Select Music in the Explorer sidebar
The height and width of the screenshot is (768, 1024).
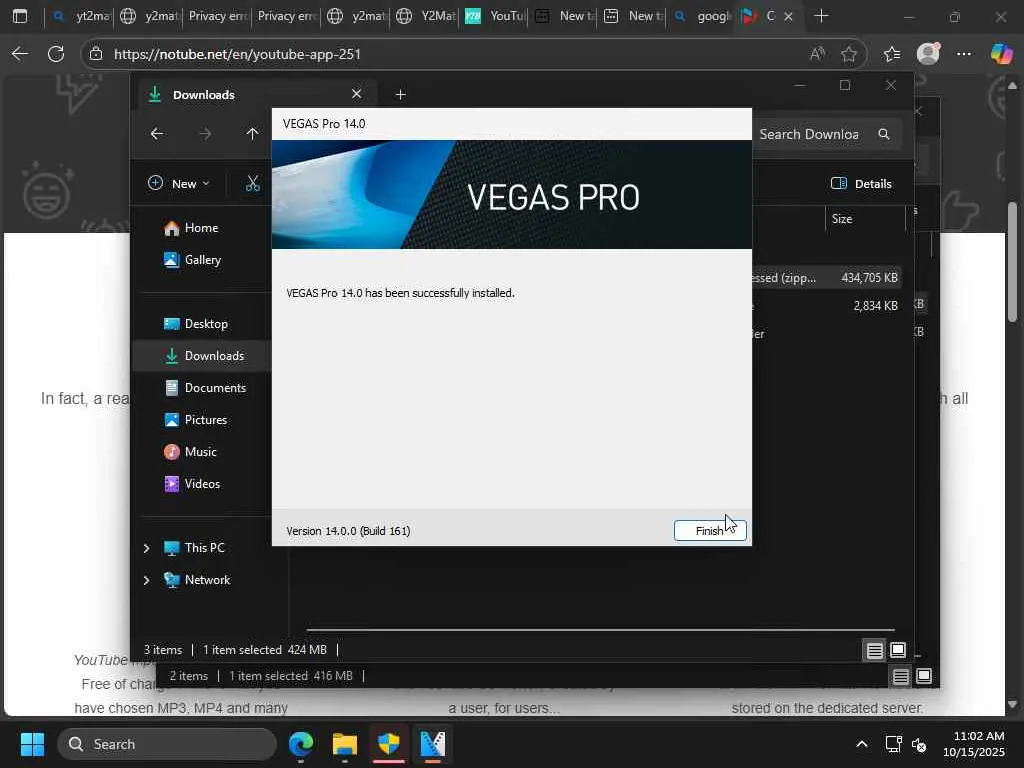coord(191,452)
